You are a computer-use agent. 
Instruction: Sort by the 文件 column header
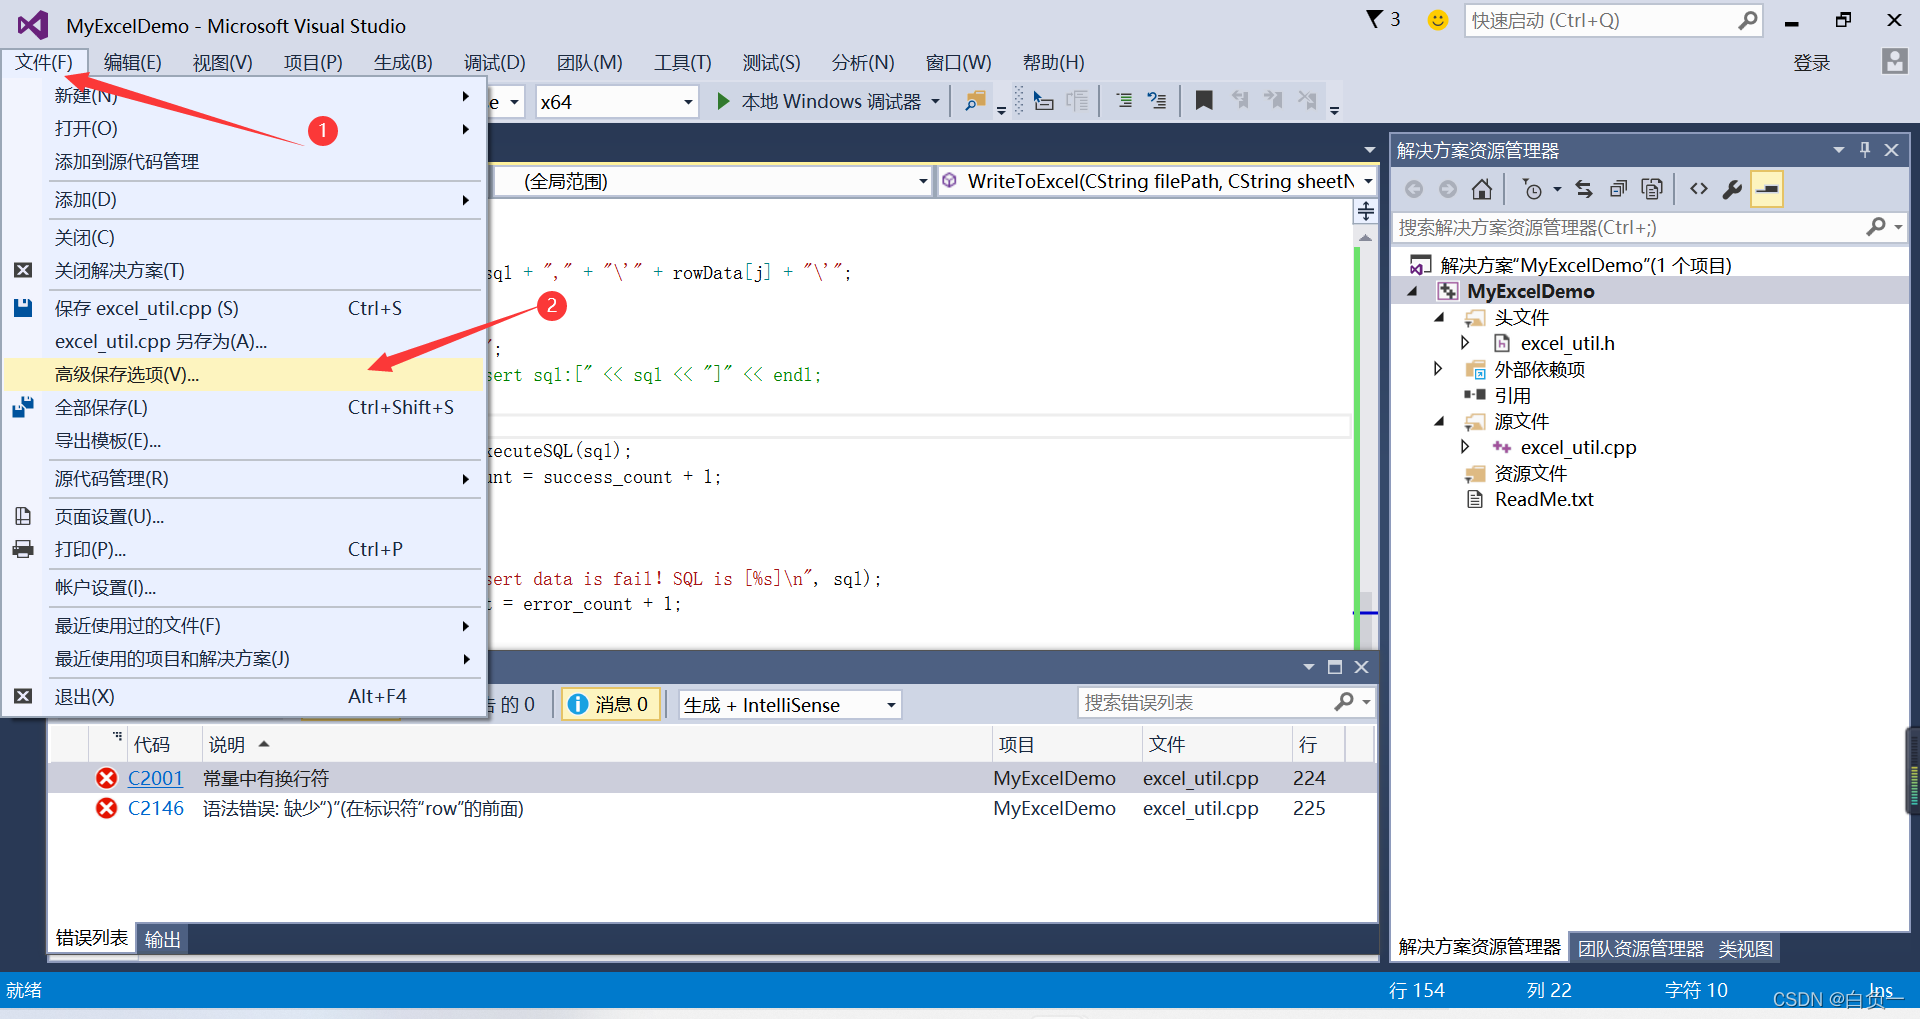tap(1216, 744)
